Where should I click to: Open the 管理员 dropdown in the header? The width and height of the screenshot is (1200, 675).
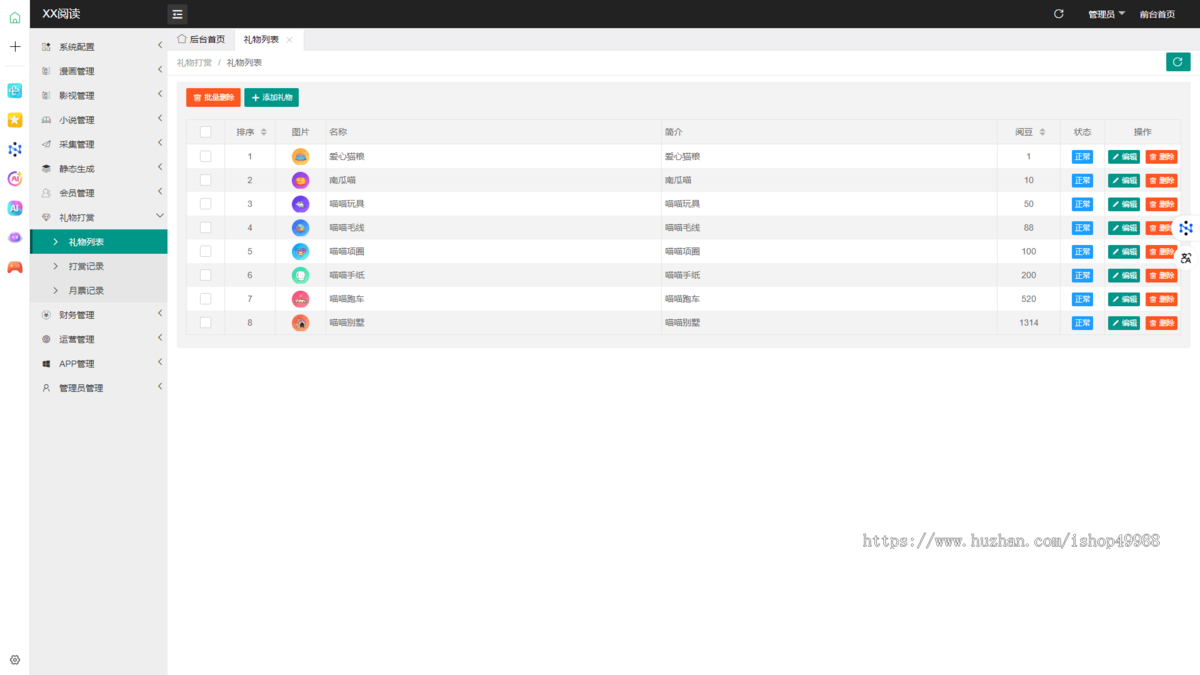[x=1106, y=14]
